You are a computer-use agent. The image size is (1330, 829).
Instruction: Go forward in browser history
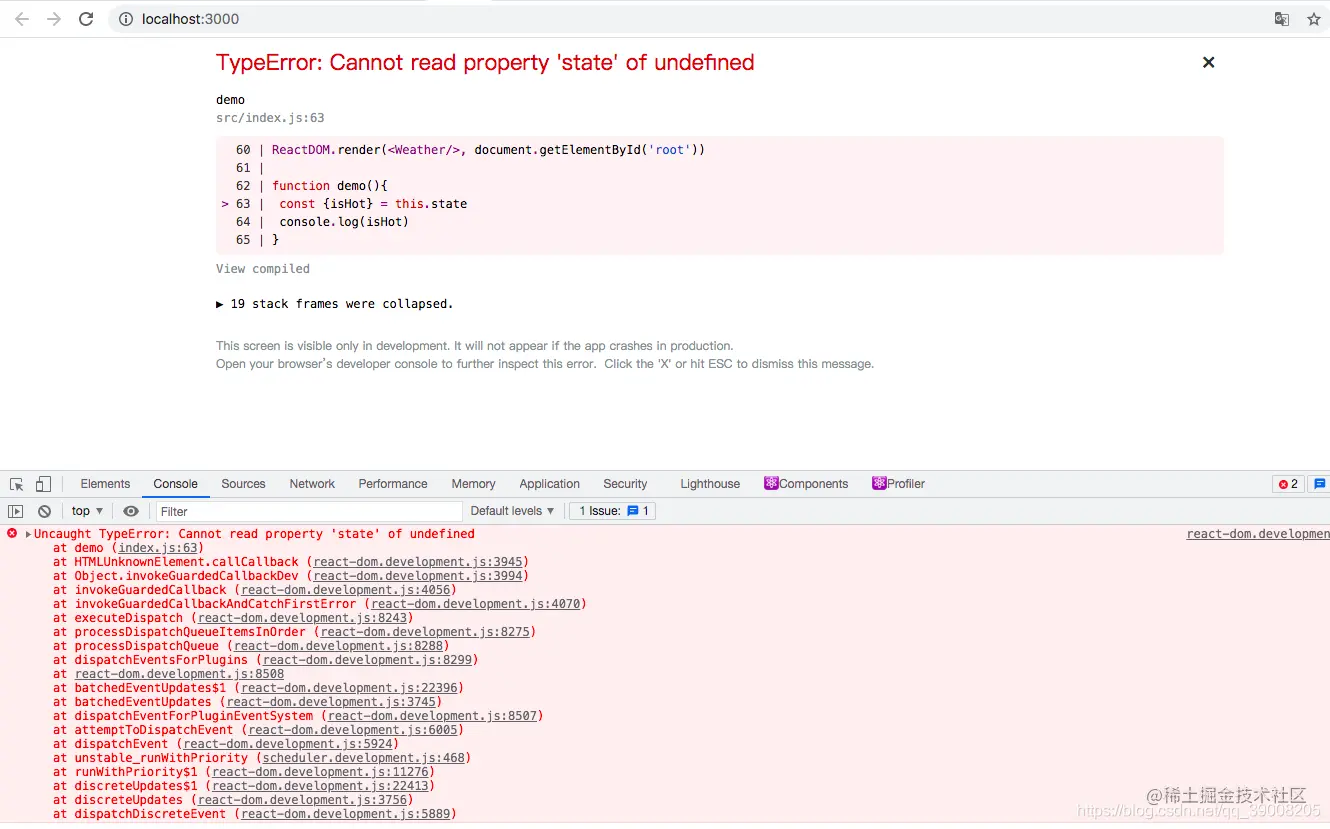[x=54, y=19]
